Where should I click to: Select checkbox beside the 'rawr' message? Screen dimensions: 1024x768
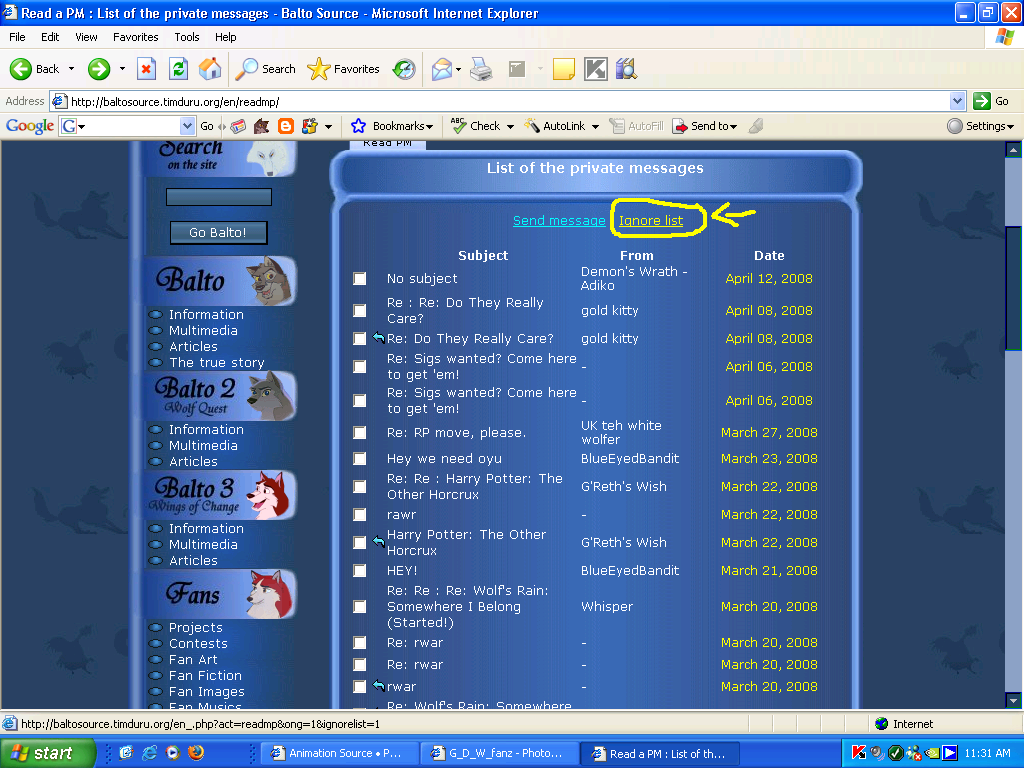(x=360, y=515)
